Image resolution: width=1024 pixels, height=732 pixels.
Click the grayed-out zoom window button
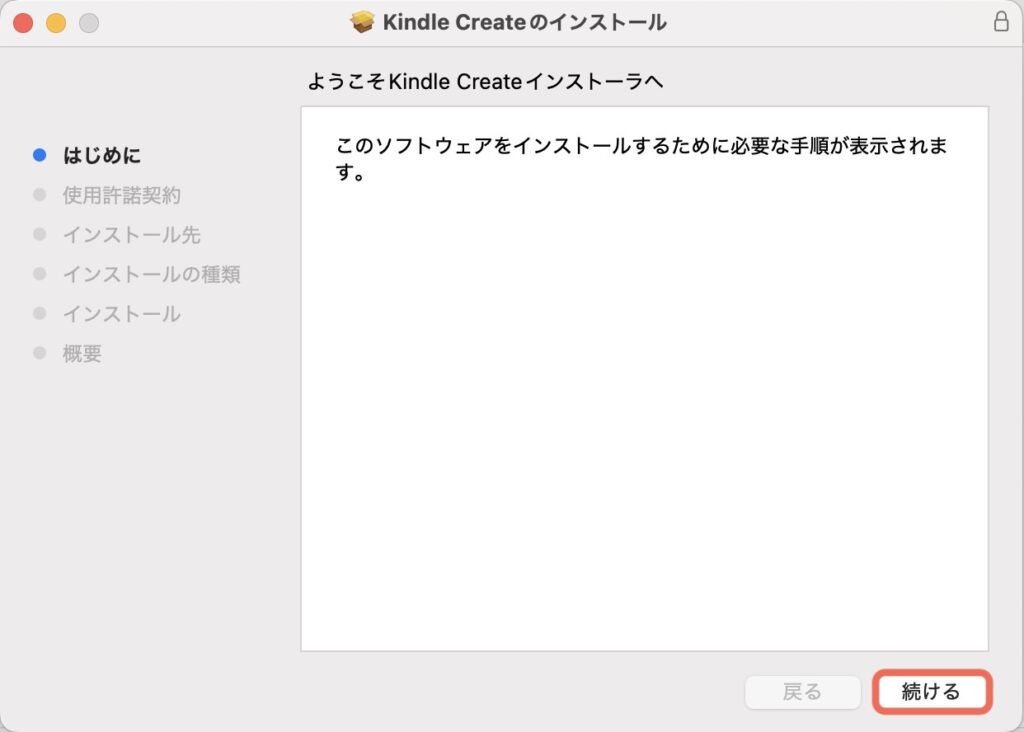(89, 22)
